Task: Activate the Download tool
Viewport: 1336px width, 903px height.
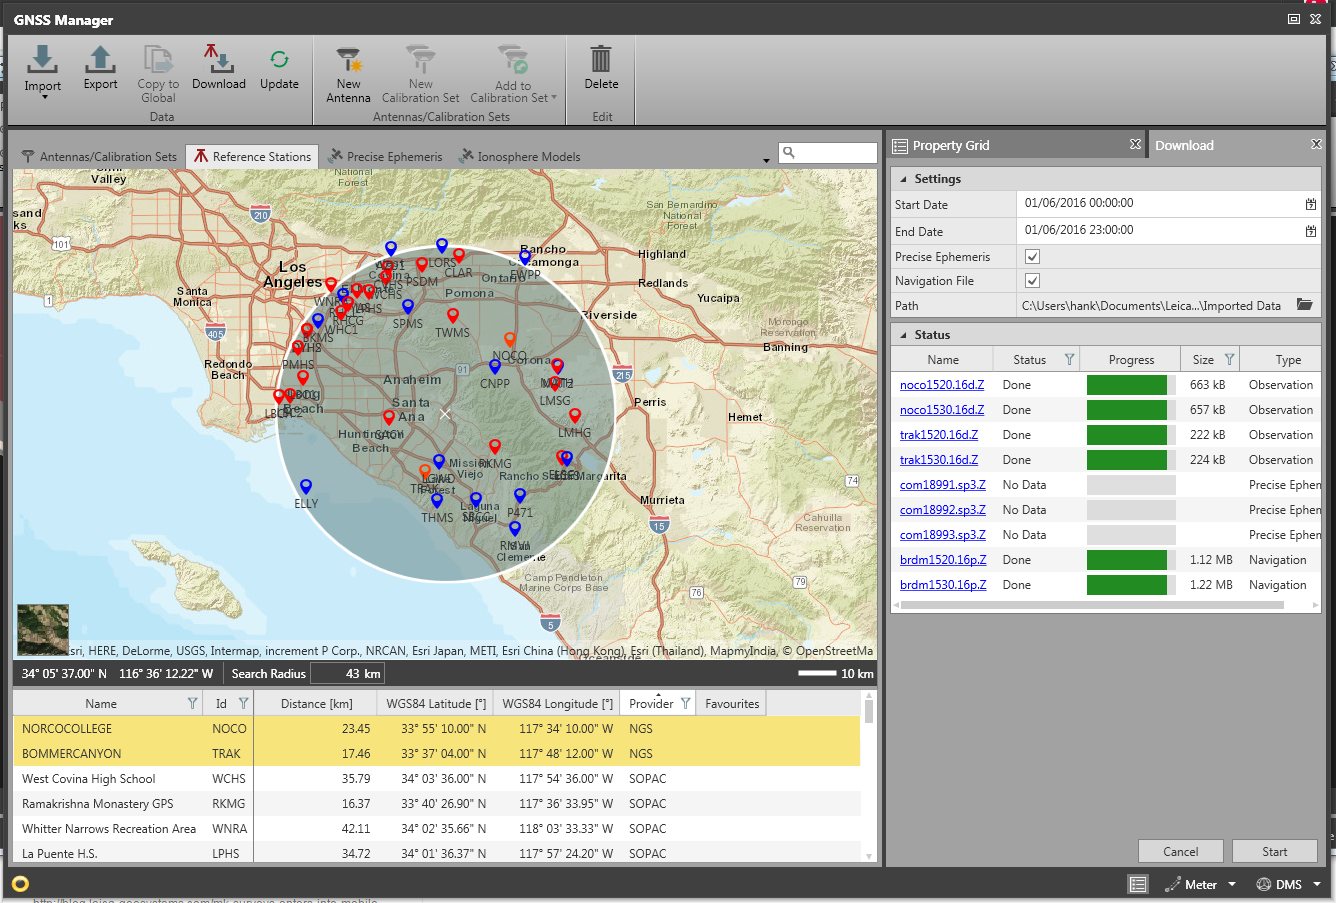Action: 219,65
